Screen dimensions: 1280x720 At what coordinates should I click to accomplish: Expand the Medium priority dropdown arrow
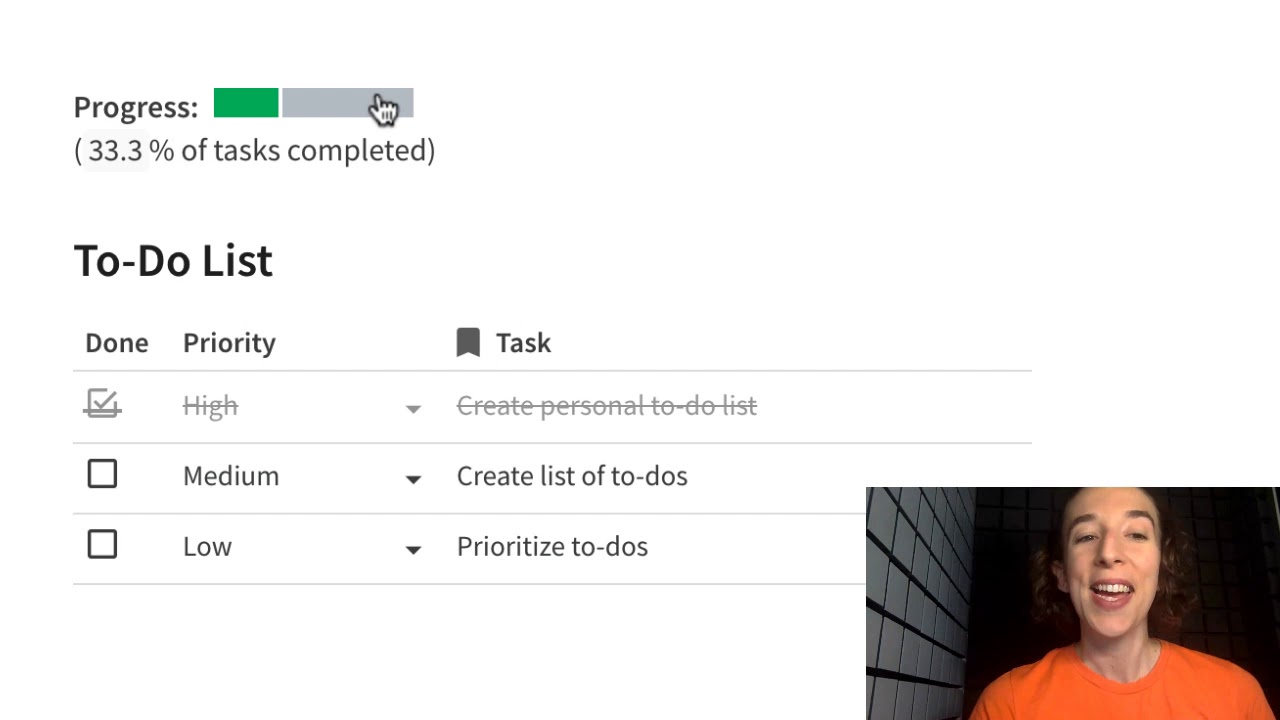pyautogui.click(x=413, y=479)
